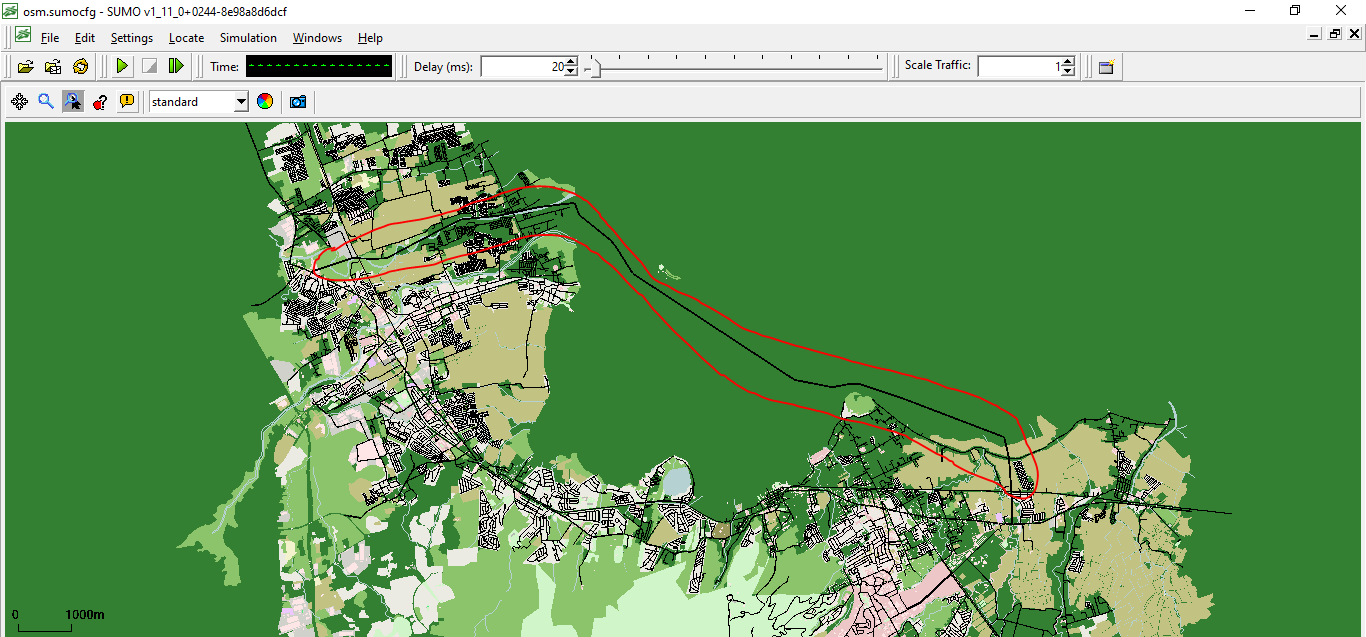Click the magnifier locate/zoom icon
This screenshot has height=637, width=1366.
[x=46, y=102]
